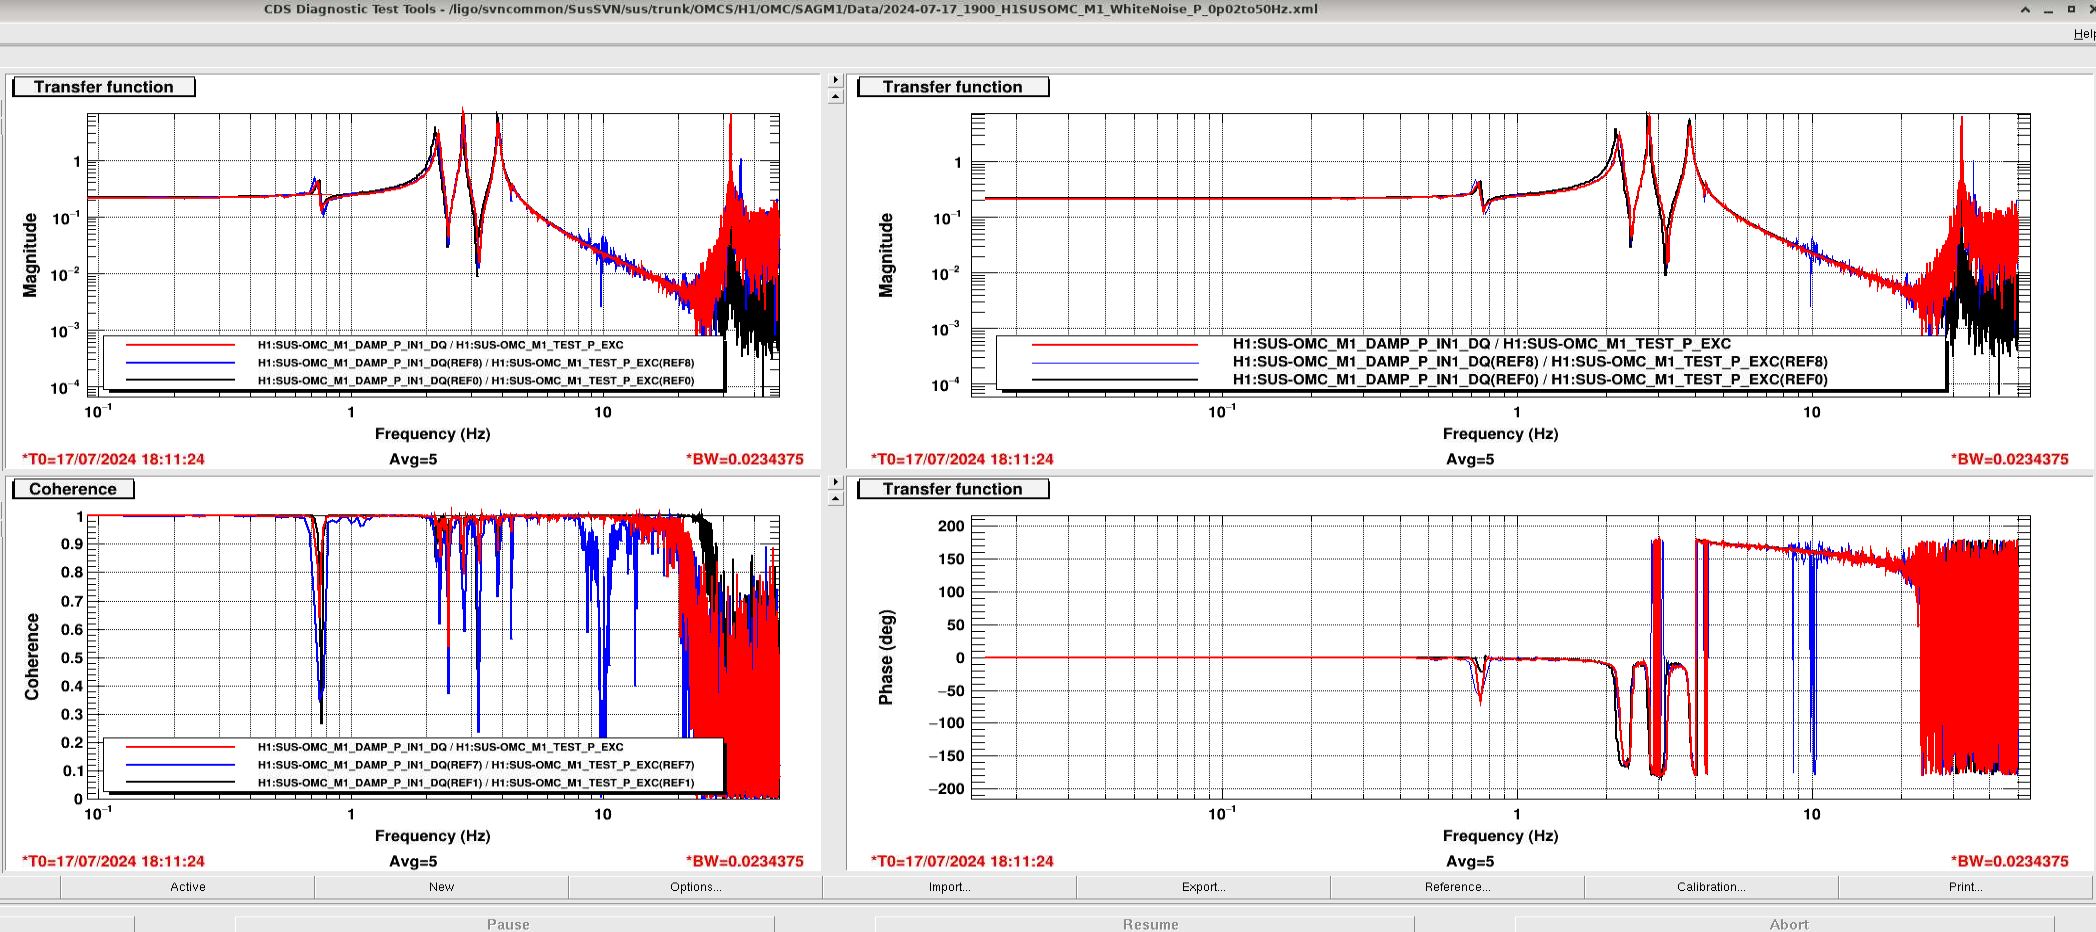Click the BW=0.0234375 text under Coherence plot
This screenshot has height=932, width=2096.
(745, 861)
